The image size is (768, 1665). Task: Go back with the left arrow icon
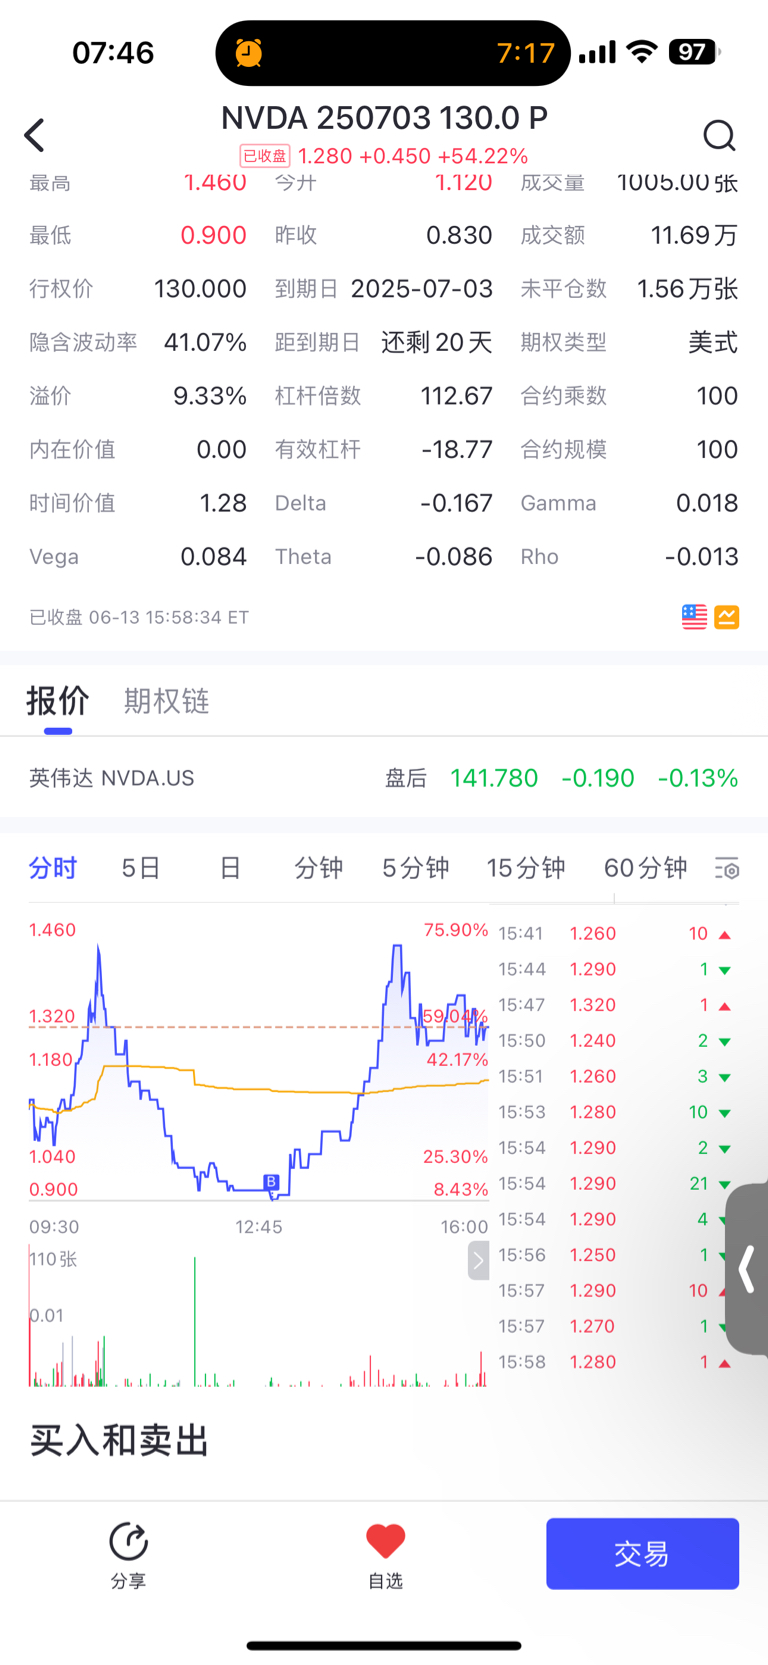point(35,135)
